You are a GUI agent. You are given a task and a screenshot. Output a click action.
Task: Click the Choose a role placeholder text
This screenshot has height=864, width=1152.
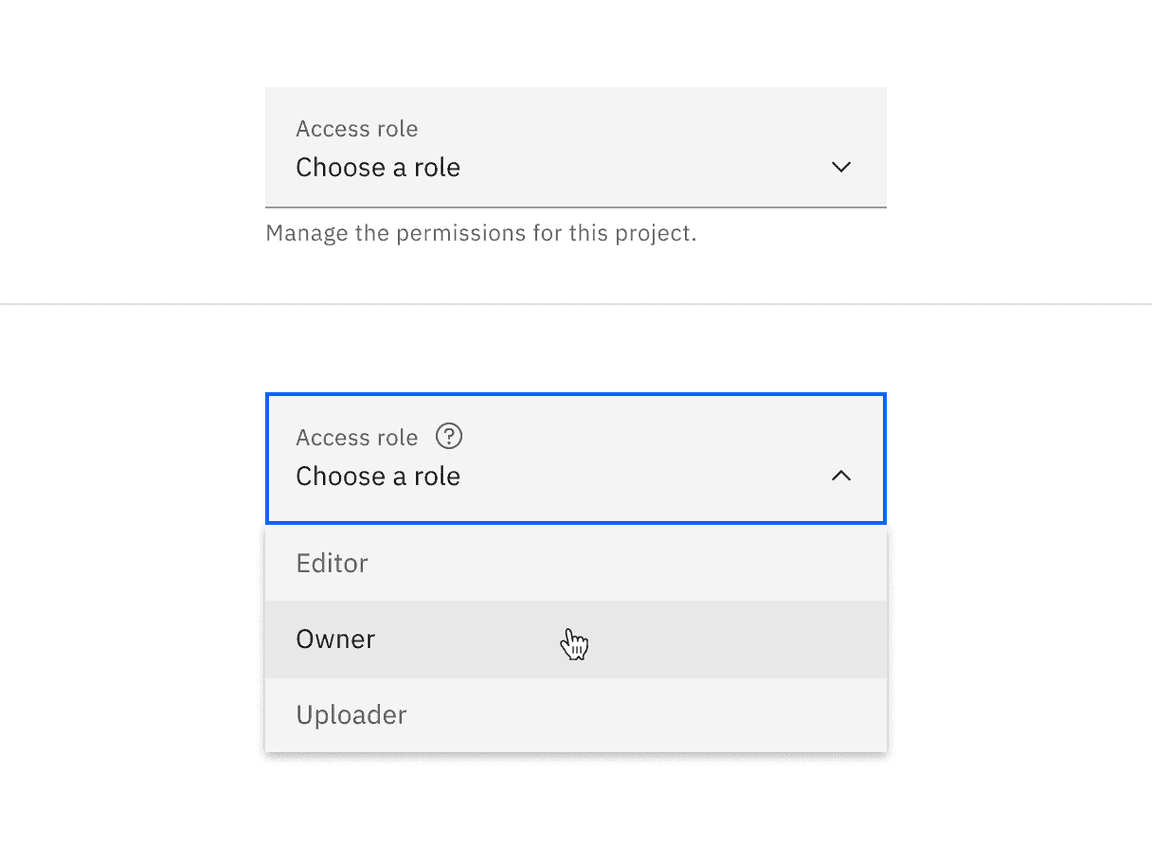(x=378, y=167)
